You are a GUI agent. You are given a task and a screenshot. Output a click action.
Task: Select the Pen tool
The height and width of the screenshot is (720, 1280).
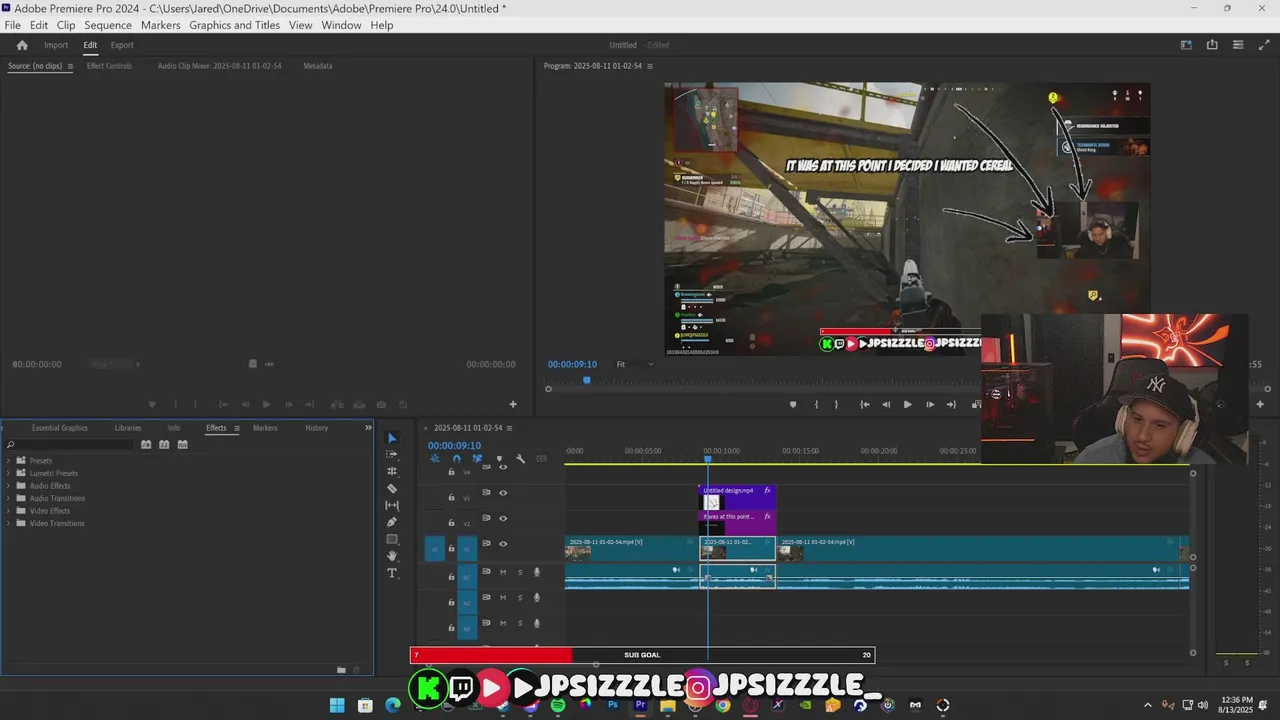click(392, 522)
